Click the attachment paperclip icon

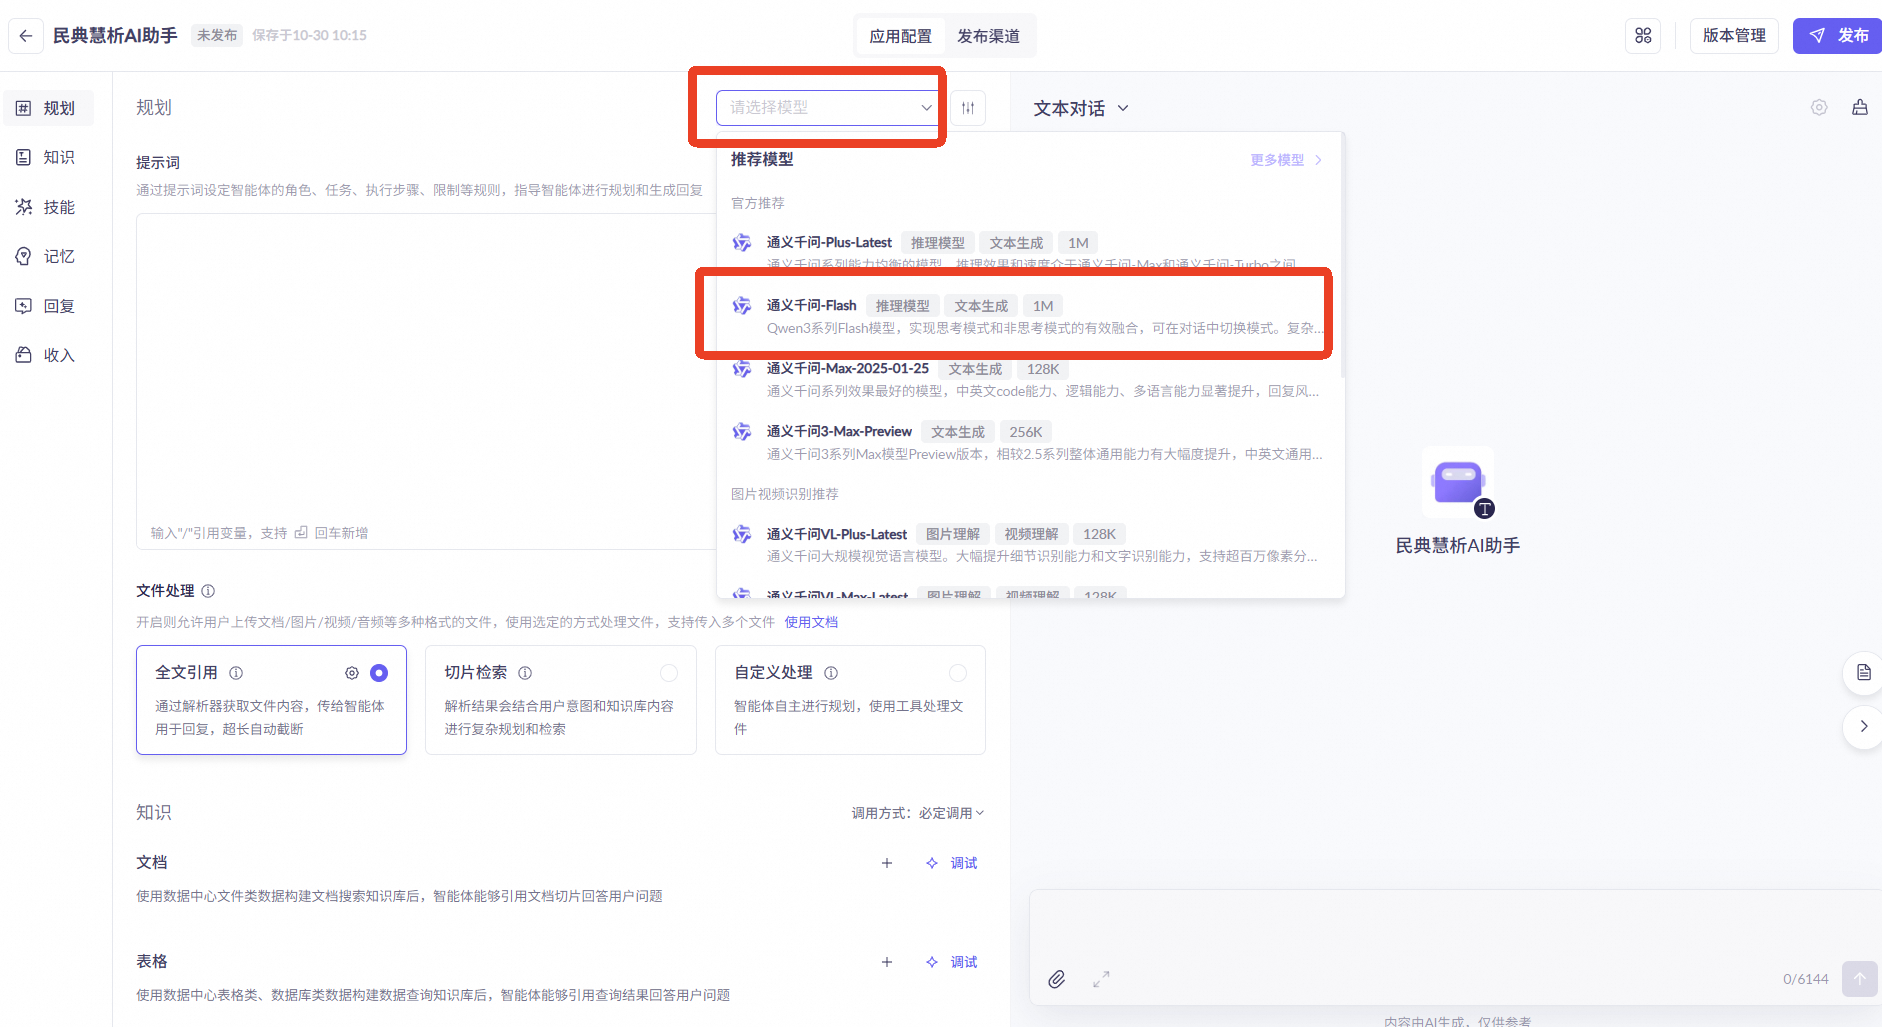tap(1057, 979)
